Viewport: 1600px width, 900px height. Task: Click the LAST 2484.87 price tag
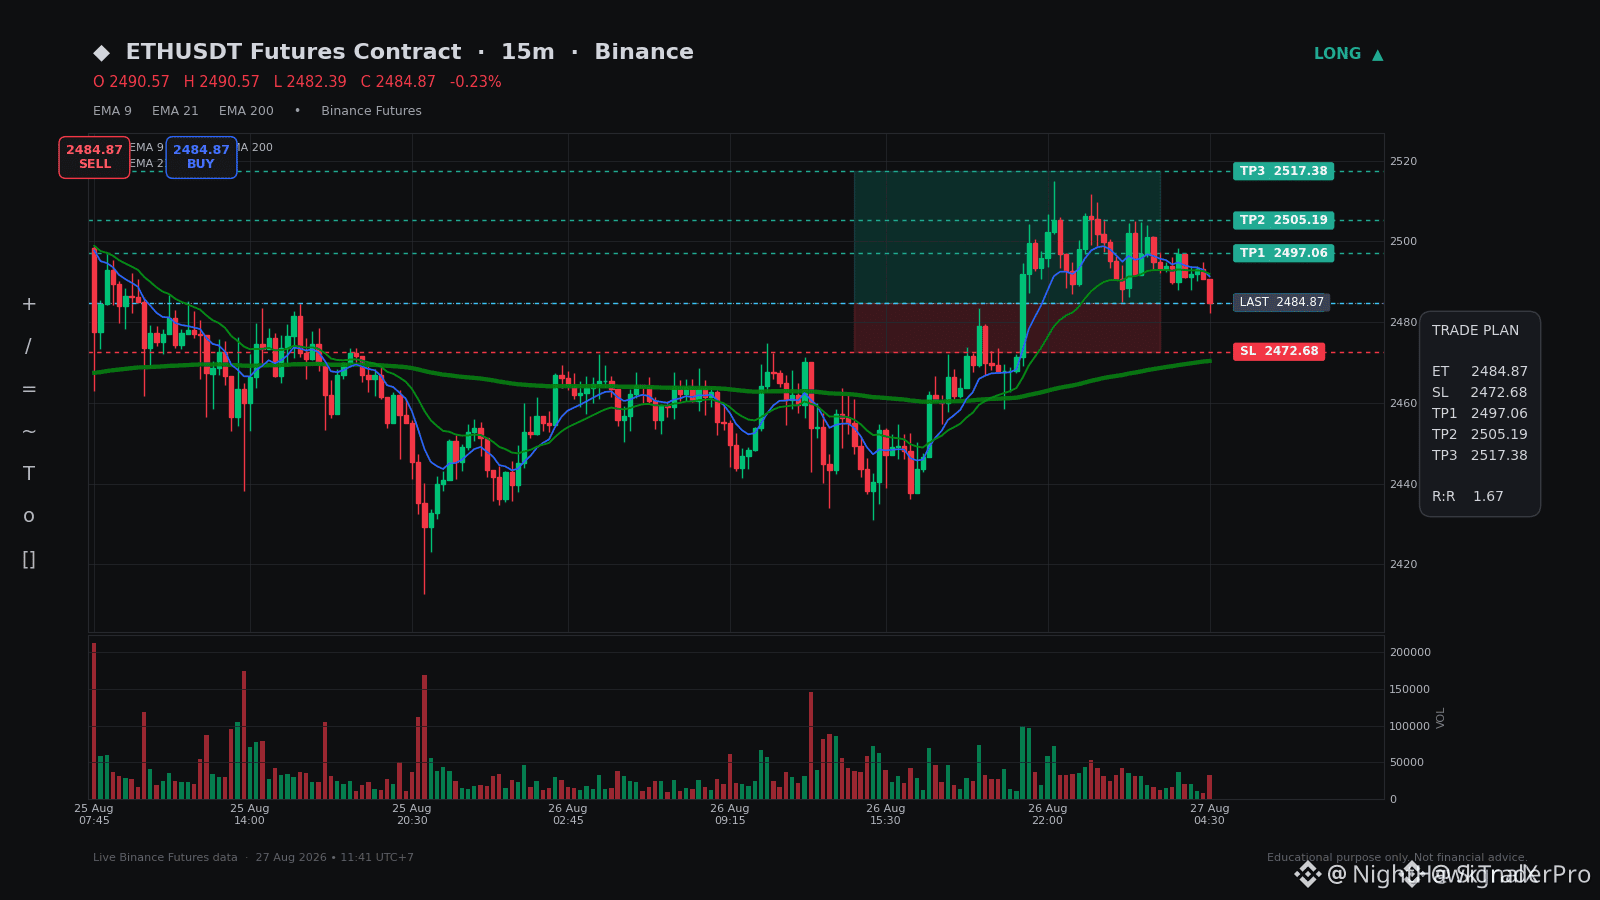[x=1281, y=302]
